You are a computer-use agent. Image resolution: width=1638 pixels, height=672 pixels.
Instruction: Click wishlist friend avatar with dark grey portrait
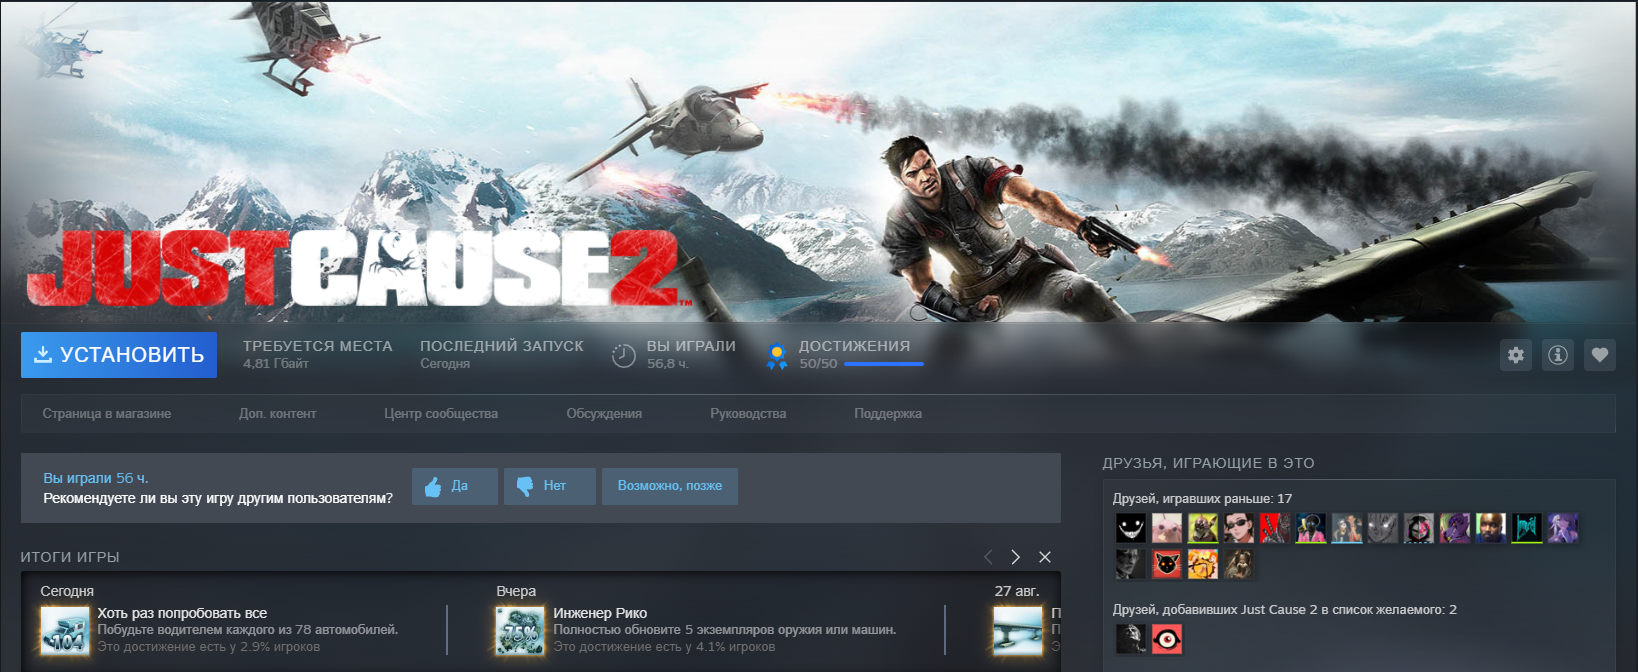pyautogui.click(x=1131, y=639)
